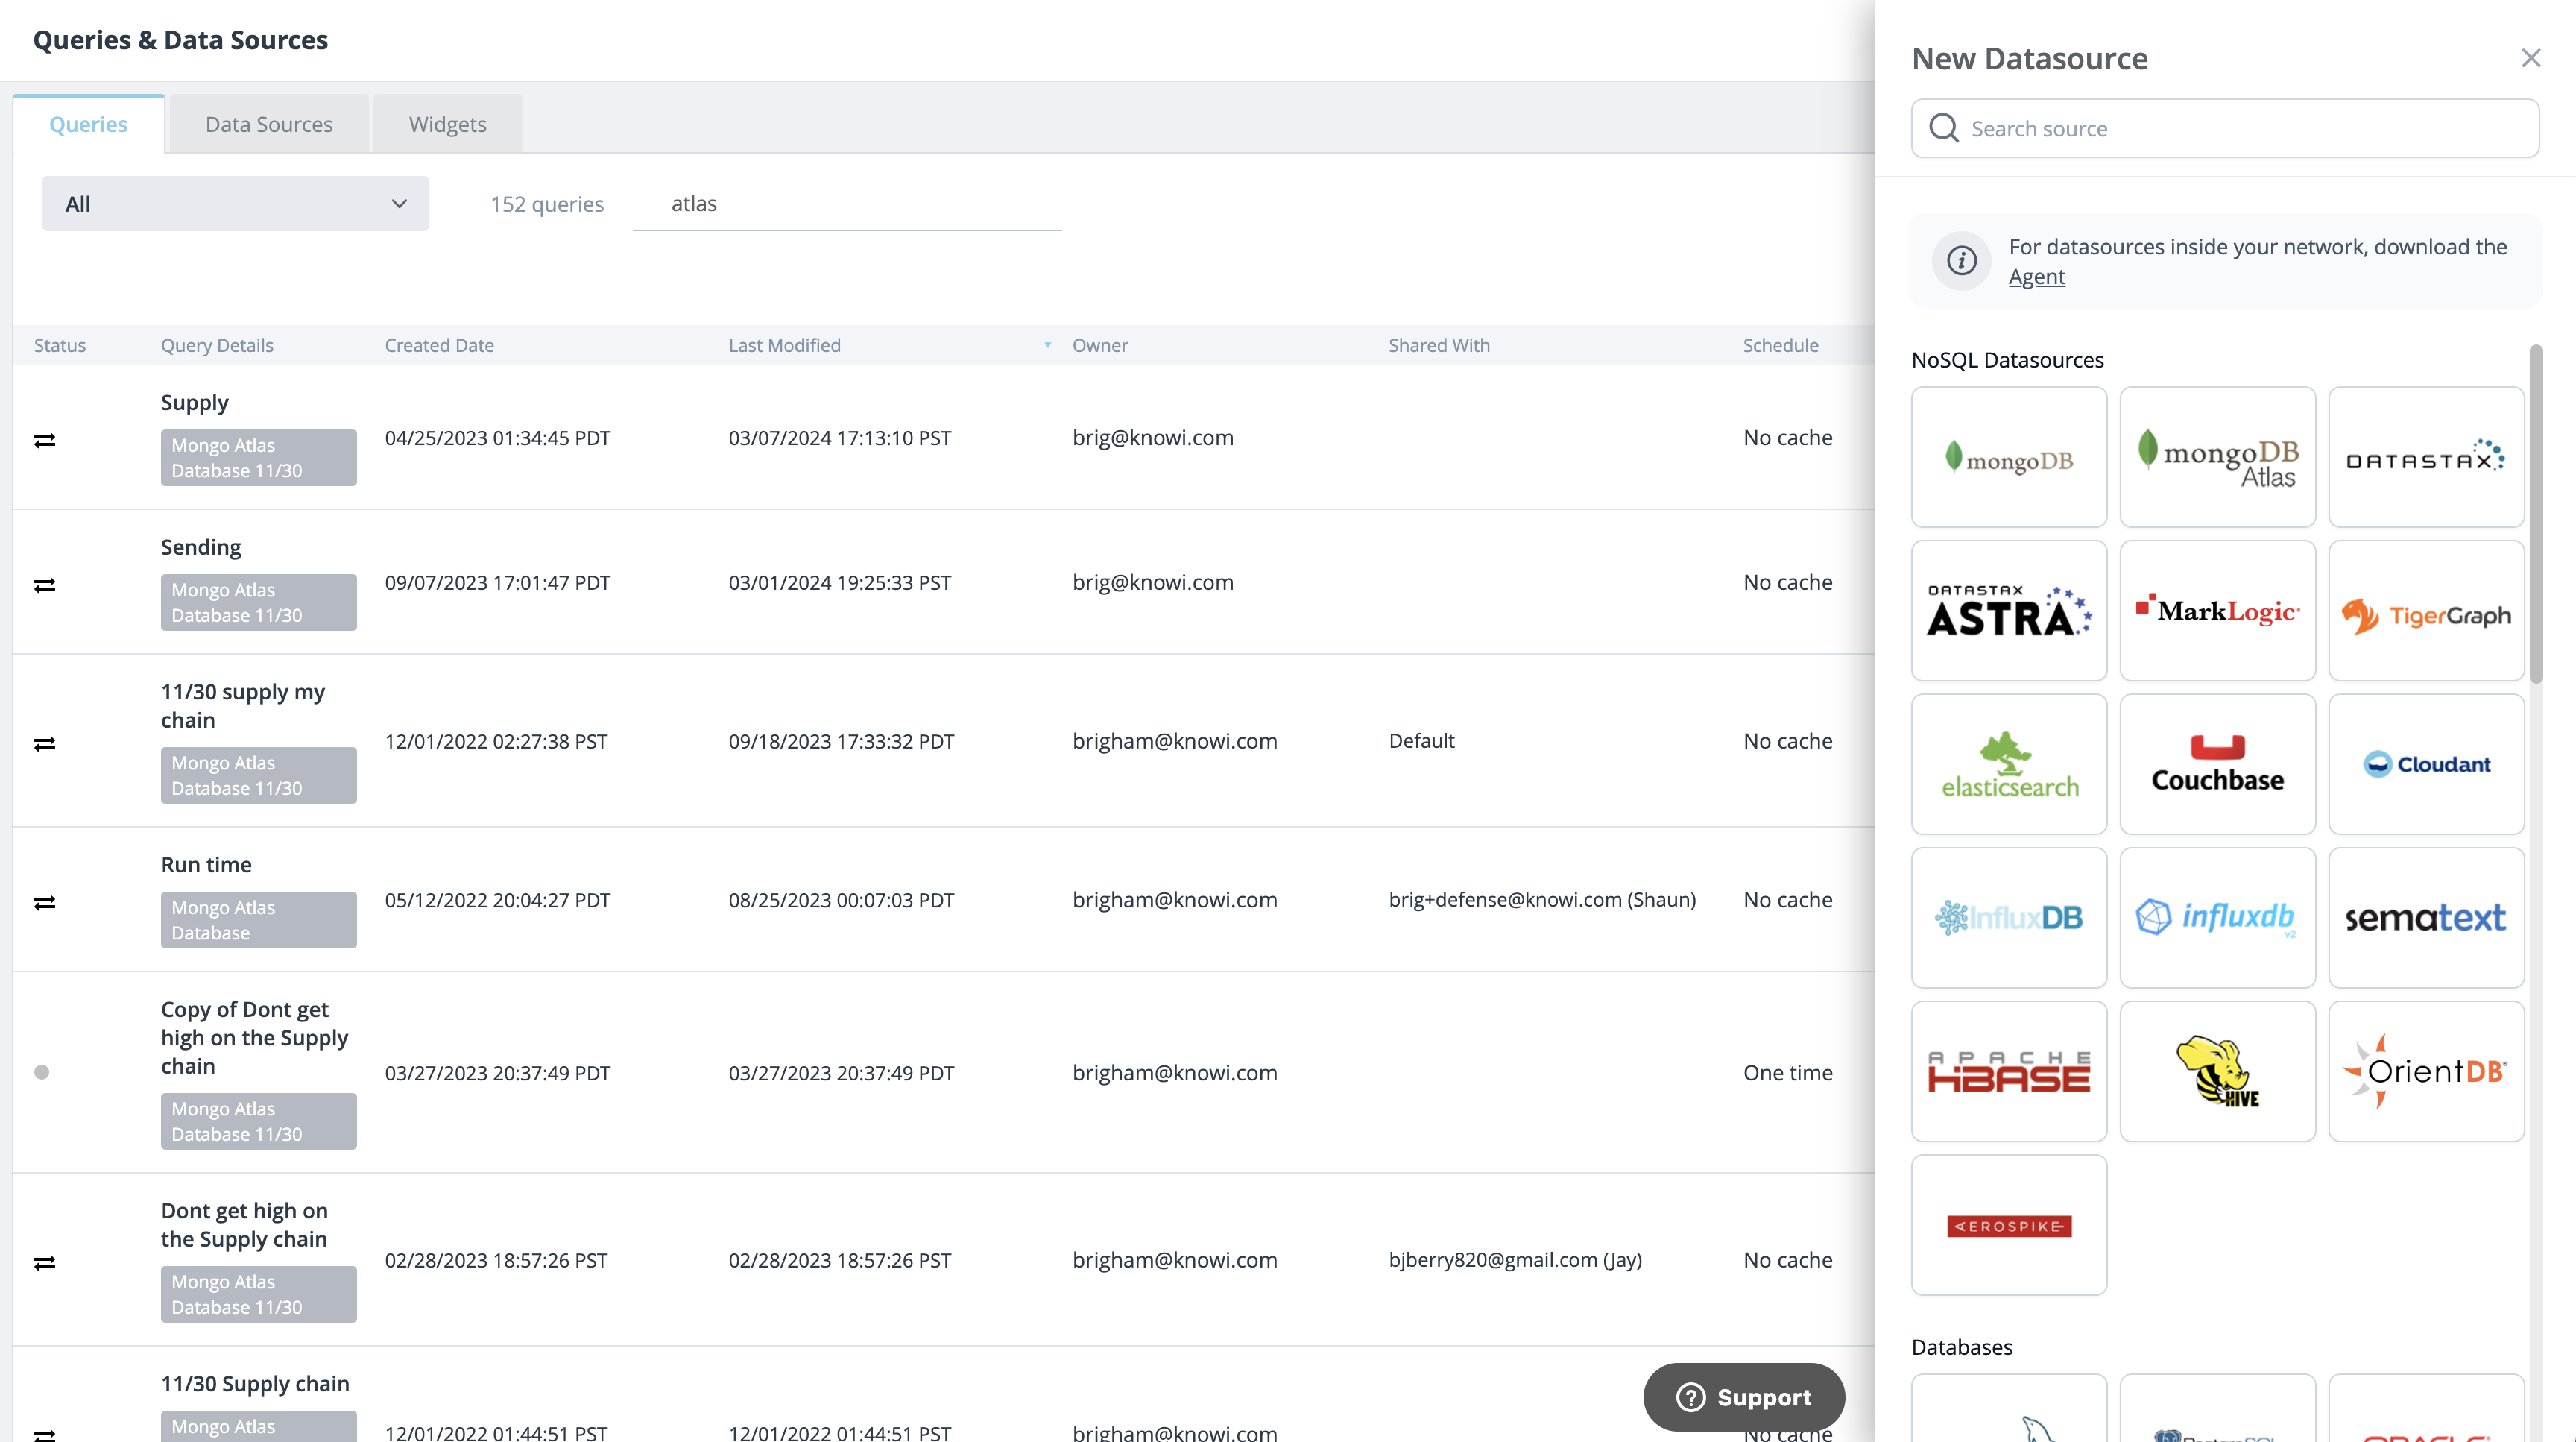Click the 152 queries count label

click(x=547, y=204)
